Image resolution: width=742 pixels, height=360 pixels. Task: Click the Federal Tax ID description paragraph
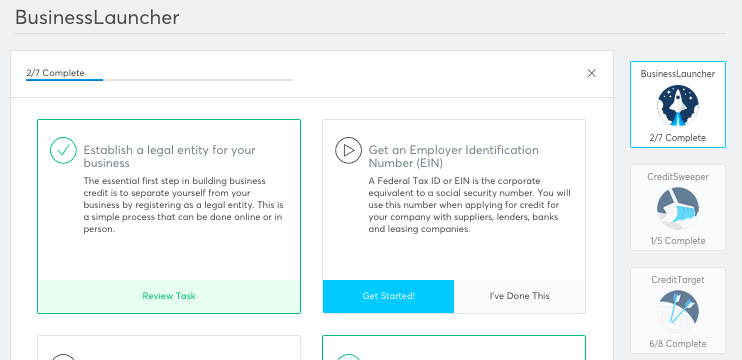pos(469,205)
